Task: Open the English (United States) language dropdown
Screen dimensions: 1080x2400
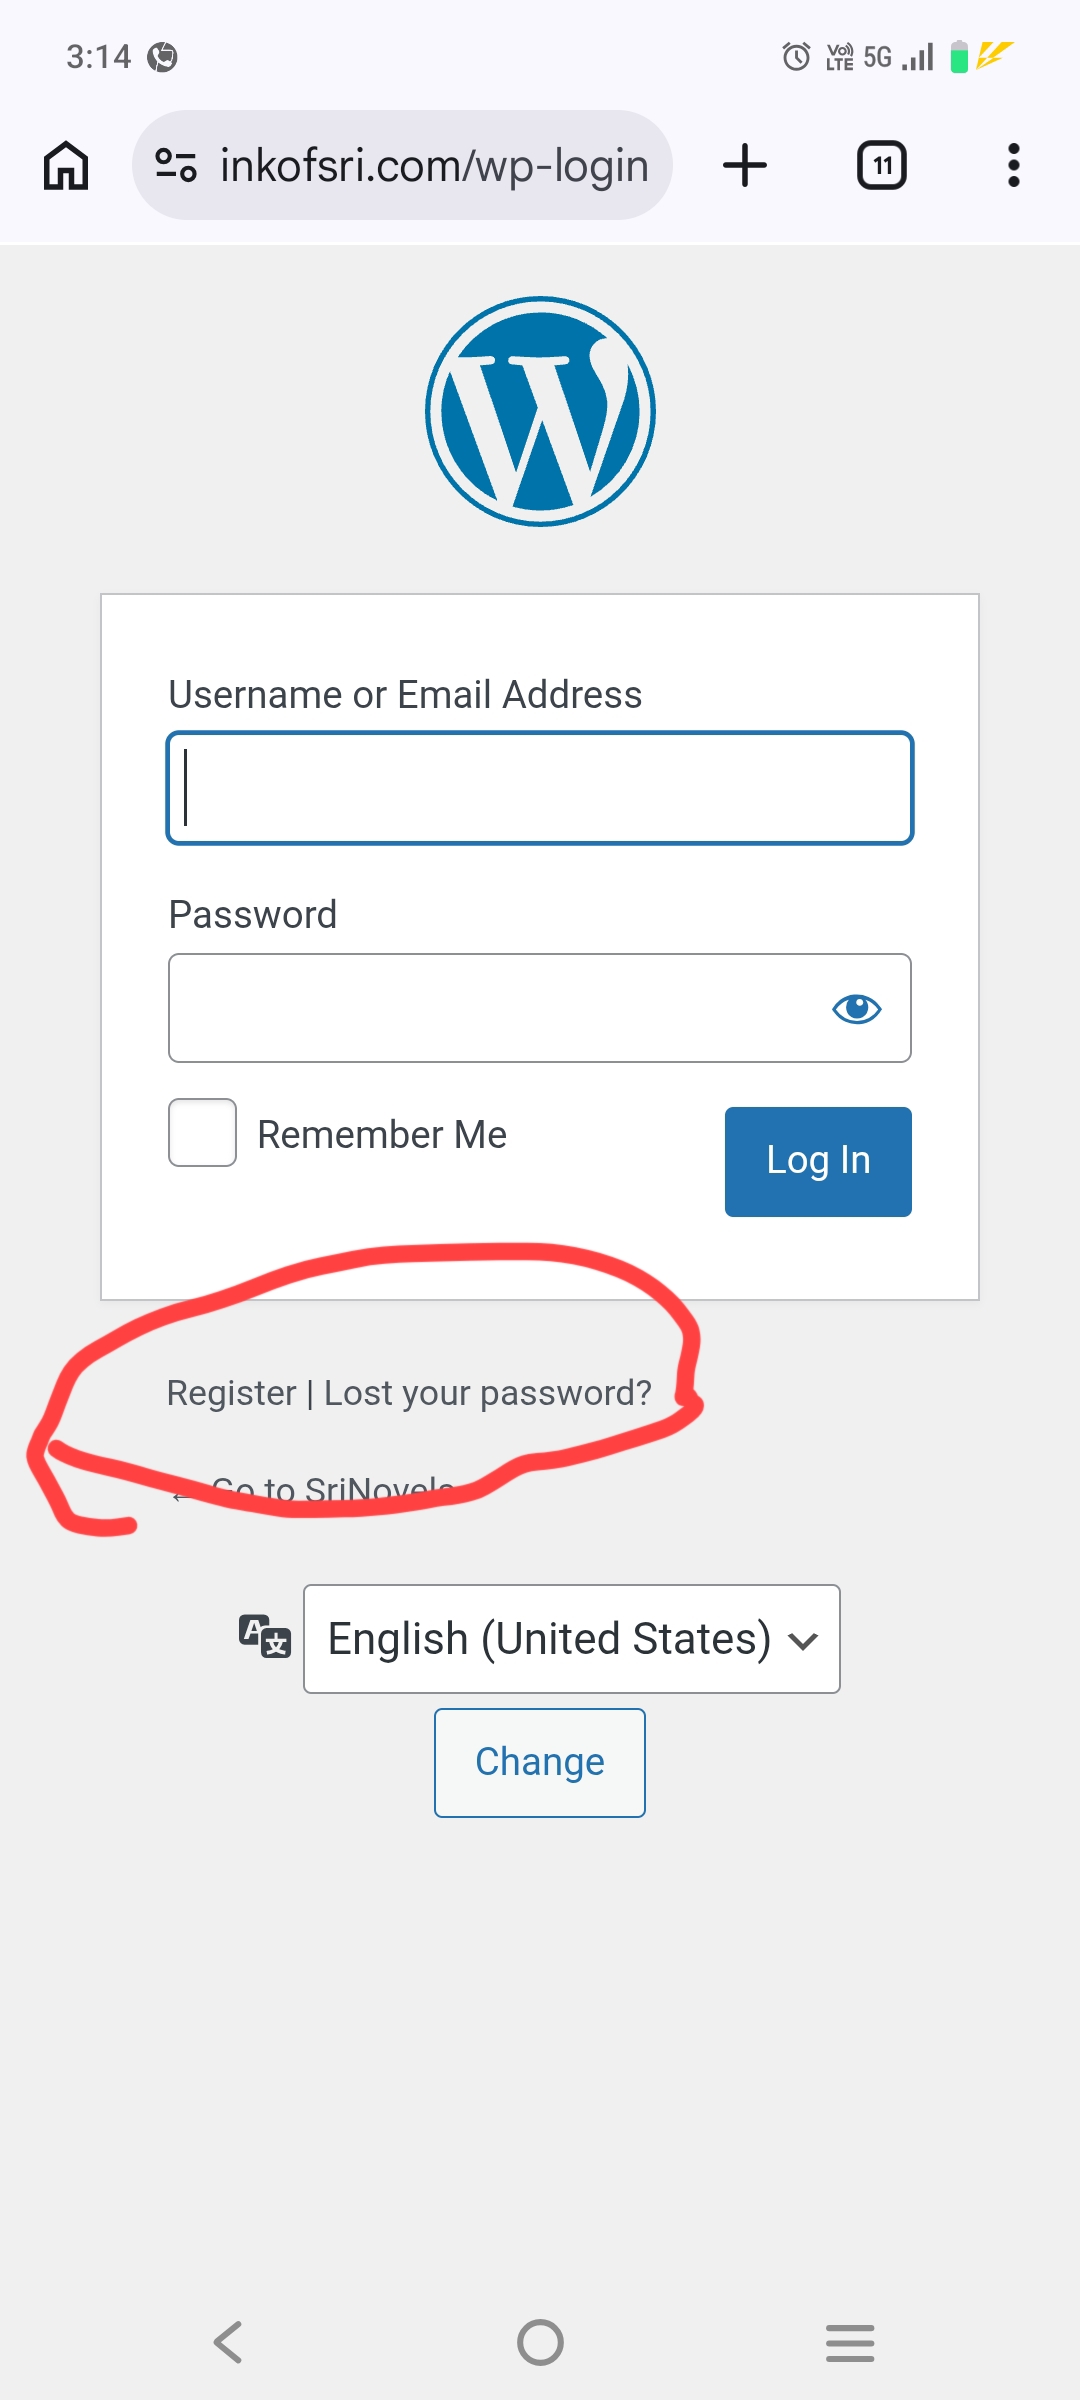Action: click(x=571, y=1638)
